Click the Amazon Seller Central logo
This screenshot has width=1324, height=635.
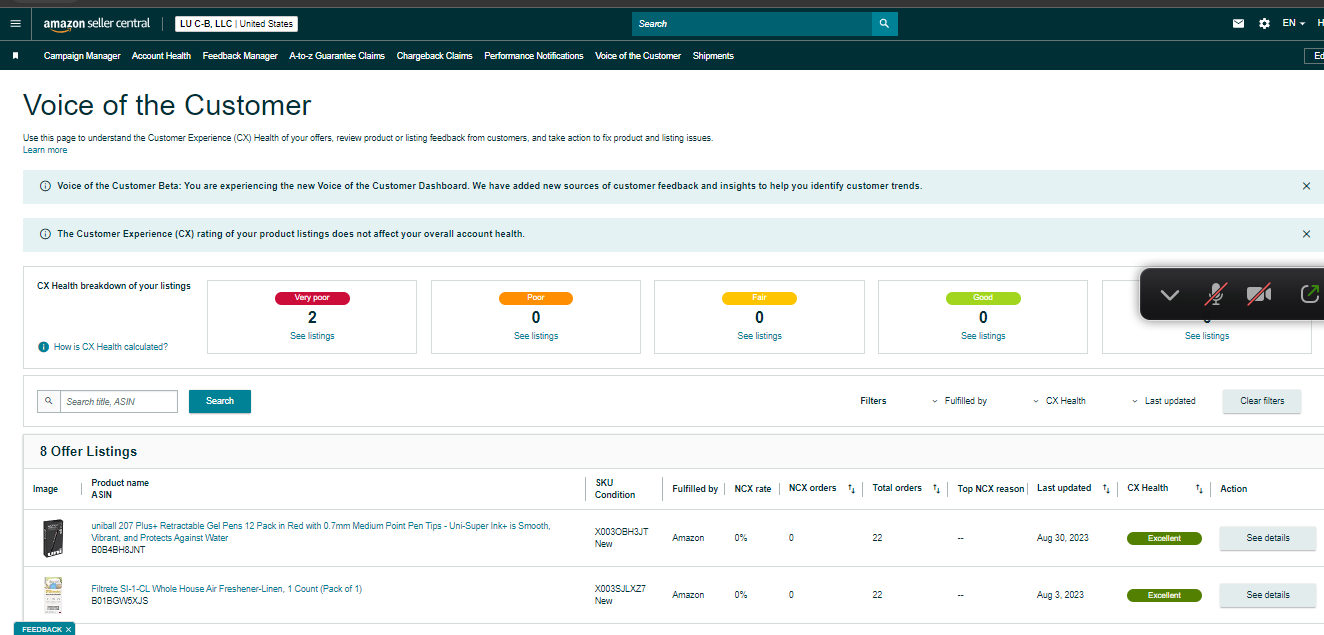(97, 23)
